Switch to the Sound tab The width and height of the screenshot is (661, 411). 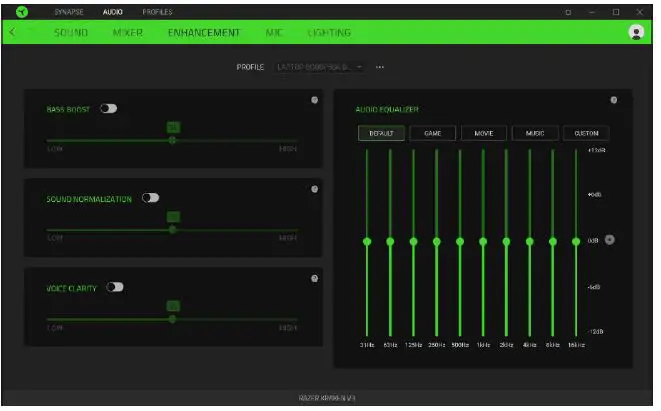71,32
